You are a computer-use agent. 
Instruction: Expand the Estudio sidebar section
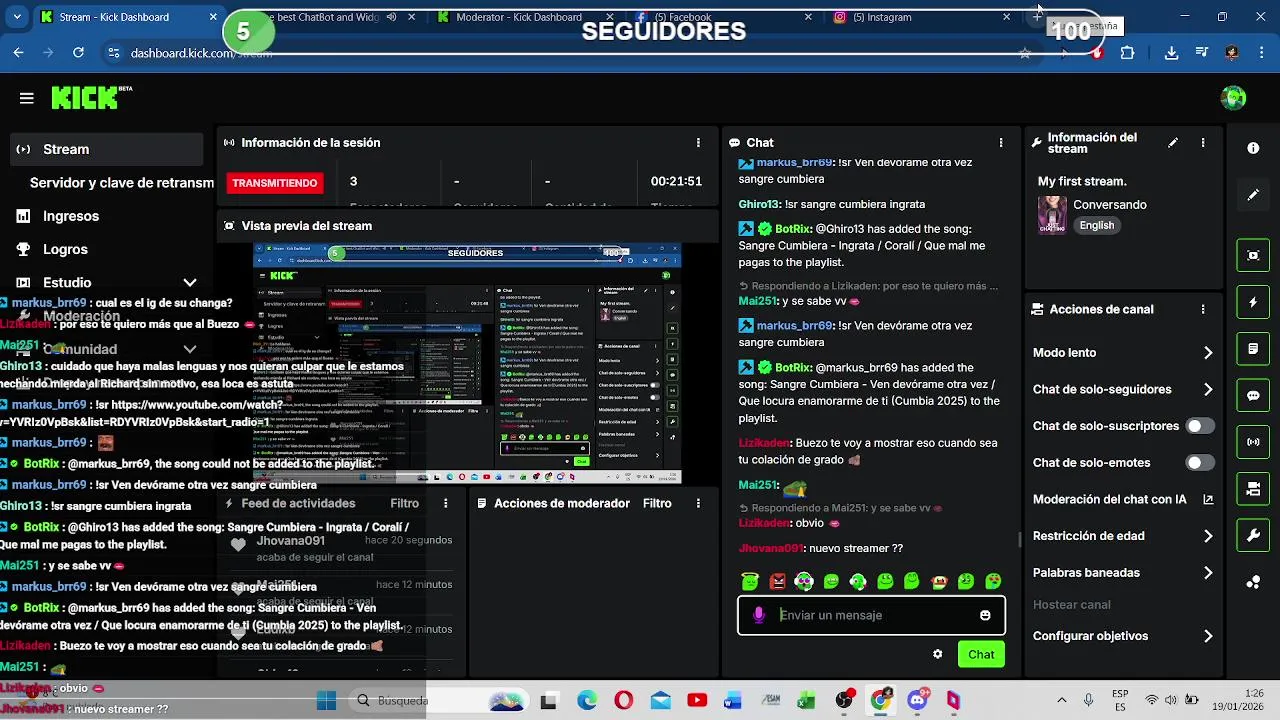point(190,283)
